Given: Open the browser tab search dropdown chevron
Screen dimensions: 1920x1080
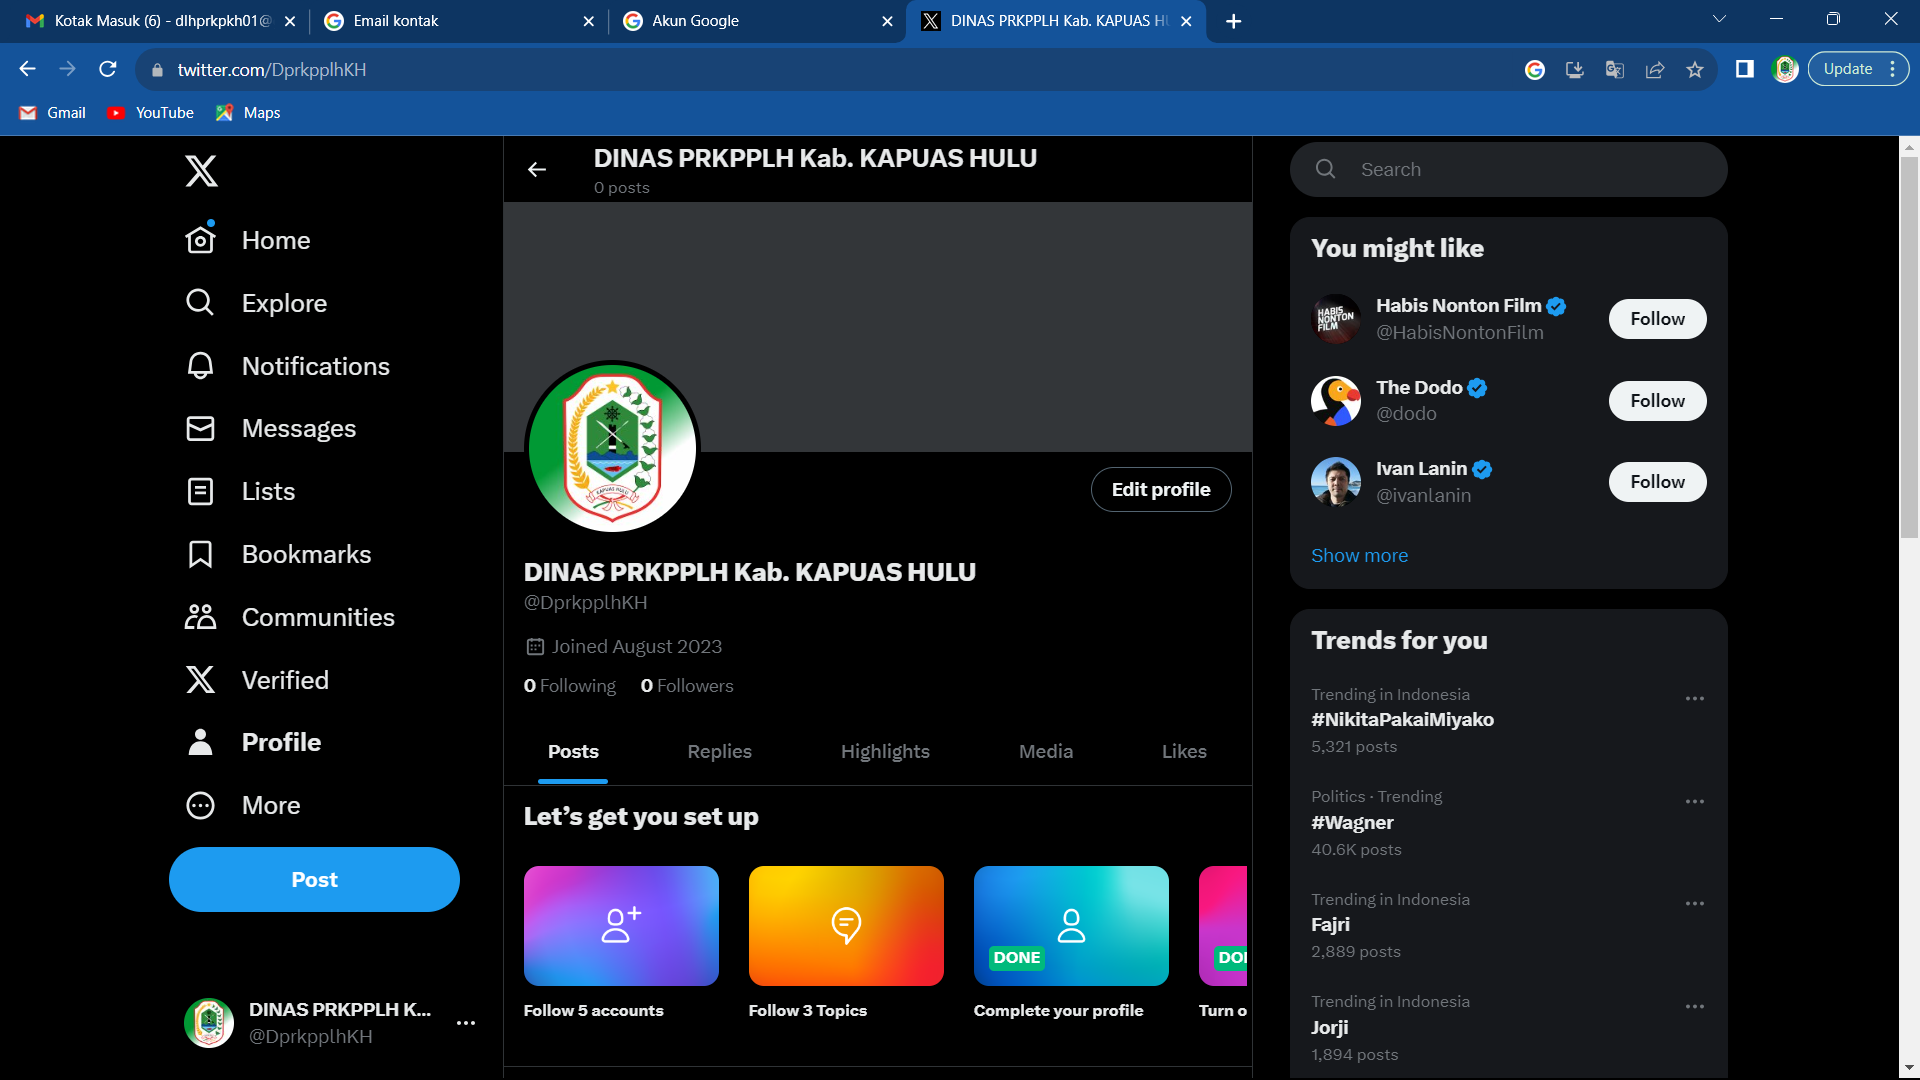Looking at the screenshot, I should coord(1720,19).
